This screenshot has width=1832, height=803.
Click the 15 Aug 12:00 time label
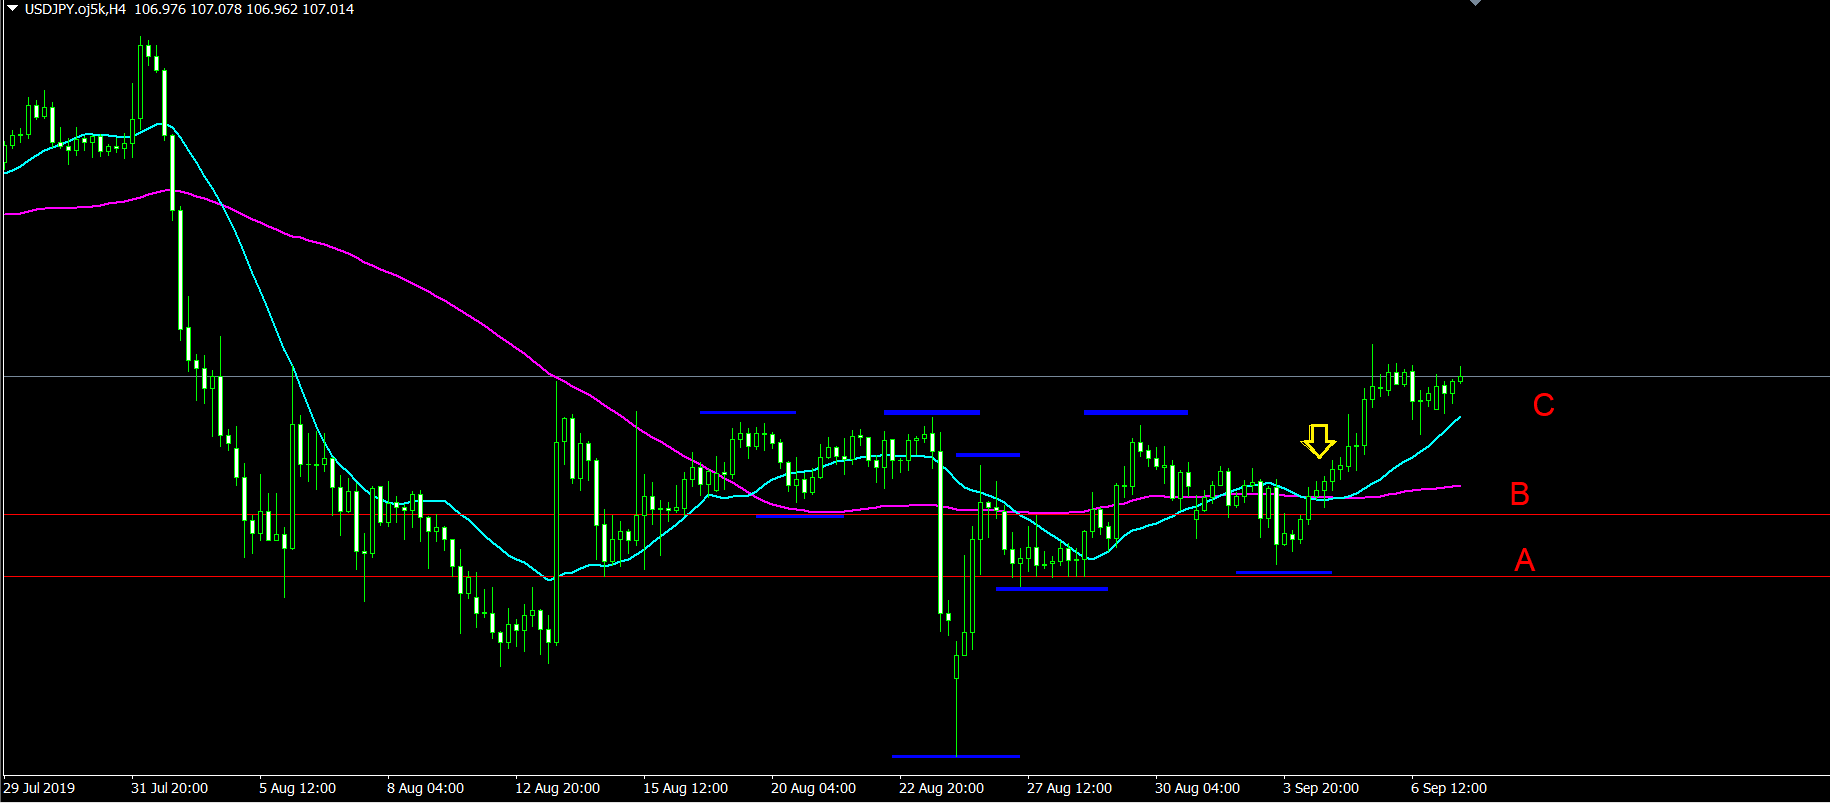tap(685, 788)
